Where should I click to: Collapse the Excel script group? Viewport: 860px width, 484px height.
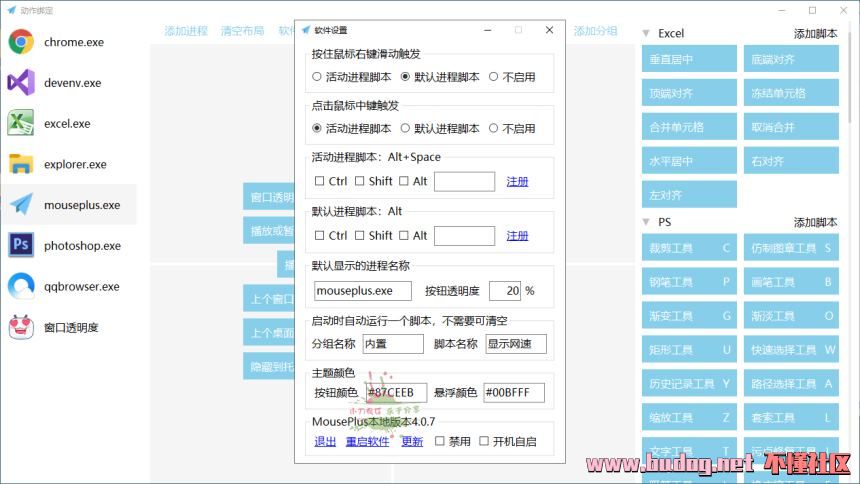point(646,33)
